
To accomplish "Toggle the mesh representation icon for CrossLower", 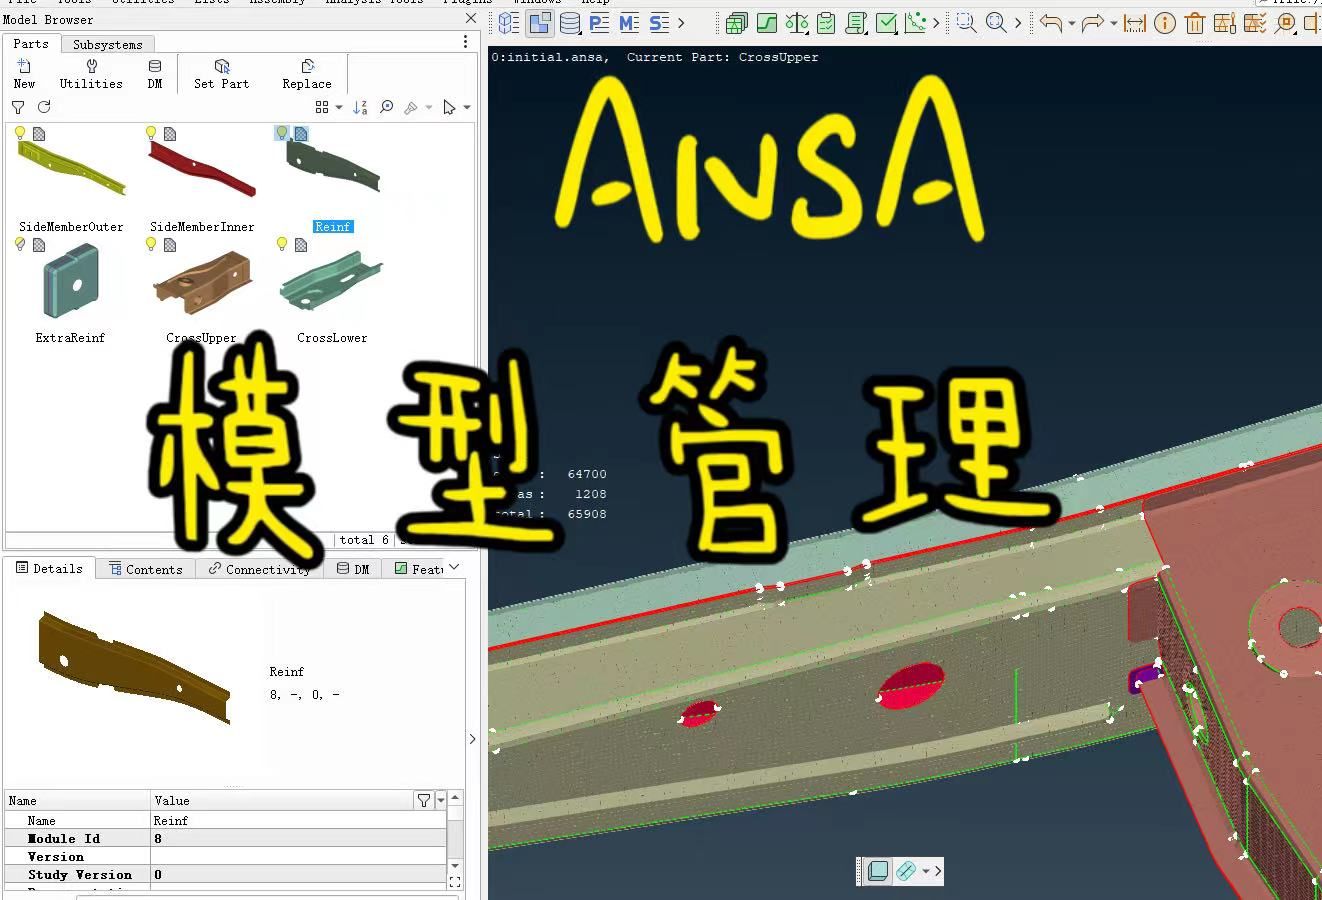I will coord(301,245).
